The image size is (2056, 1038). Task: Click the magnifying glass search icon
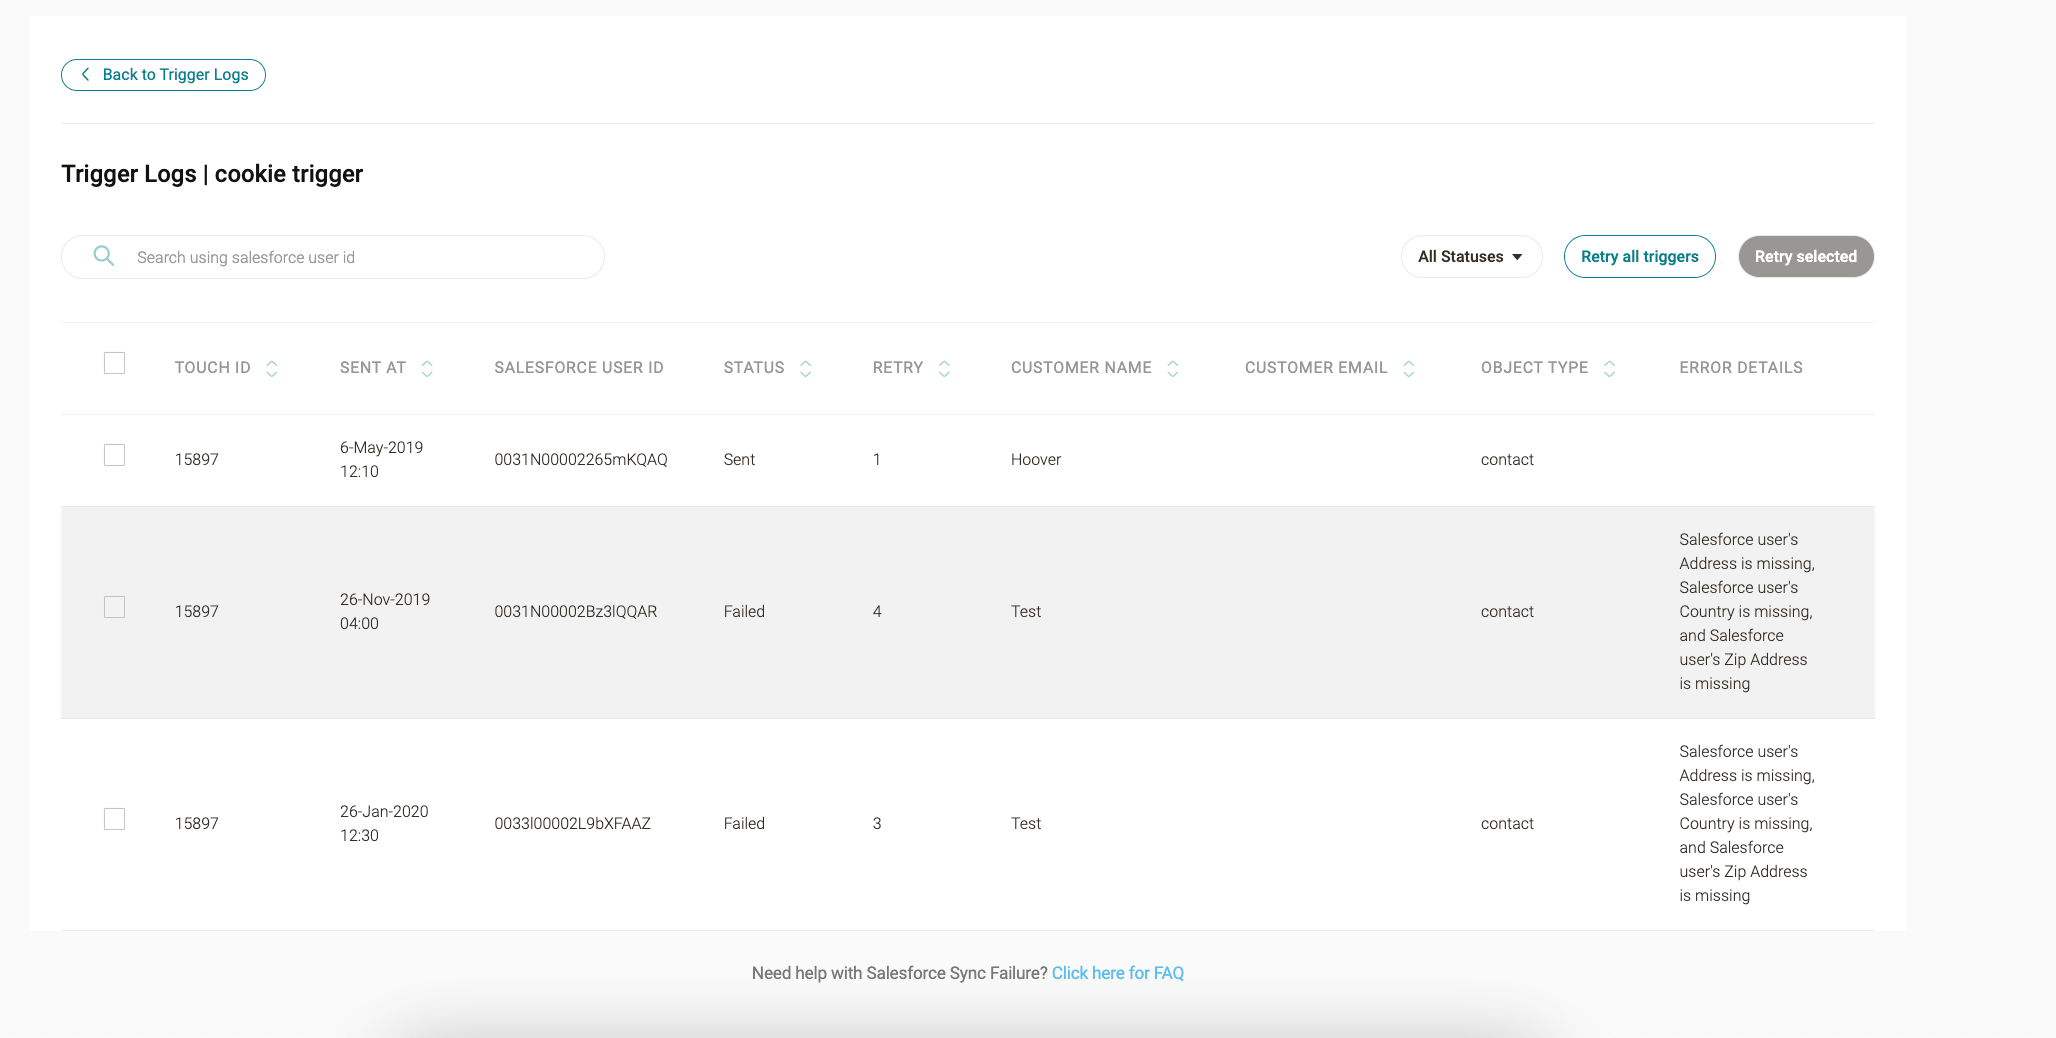pyautogui.click(x=103, y=256)
